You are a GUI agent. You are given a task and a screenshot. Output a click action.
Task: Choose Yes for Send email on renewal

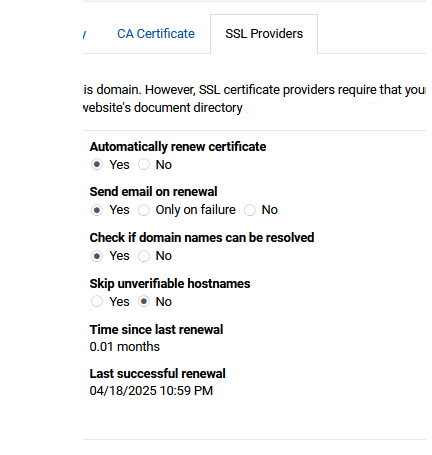pyautogui.click(x=97, y=210)
